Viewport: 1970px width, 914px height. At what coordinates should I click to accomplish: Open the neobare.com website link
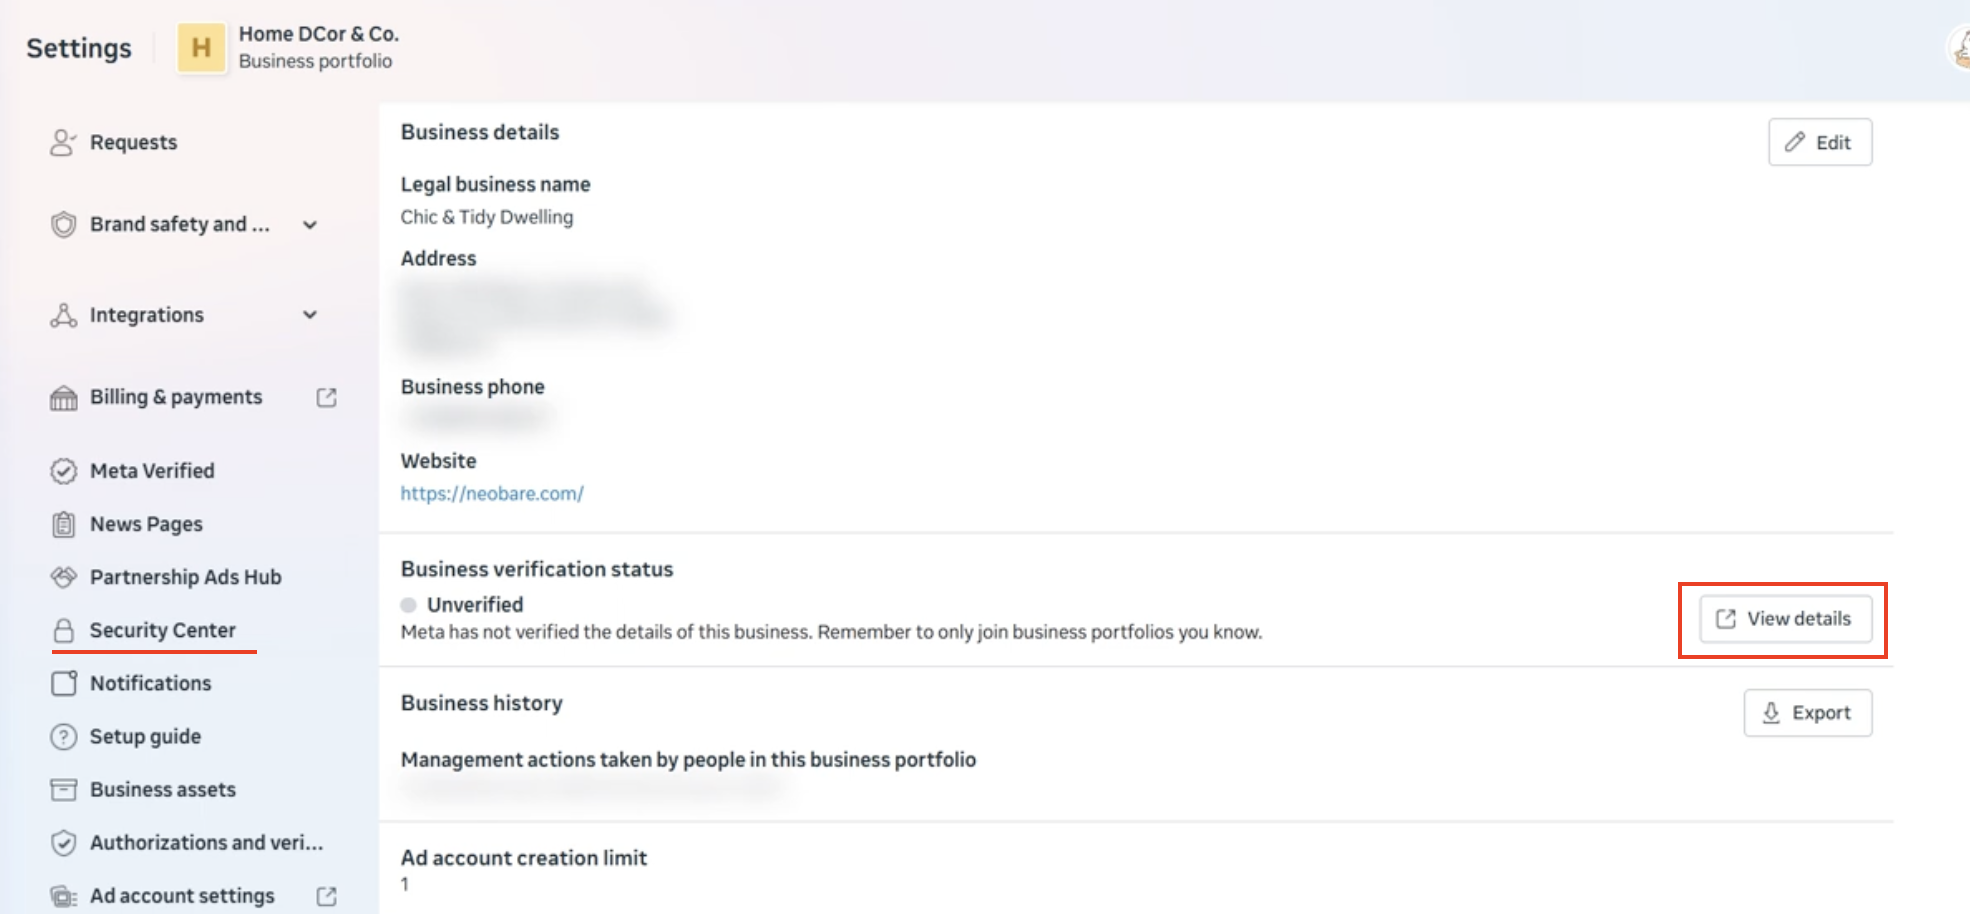click(x=492, y=494)
